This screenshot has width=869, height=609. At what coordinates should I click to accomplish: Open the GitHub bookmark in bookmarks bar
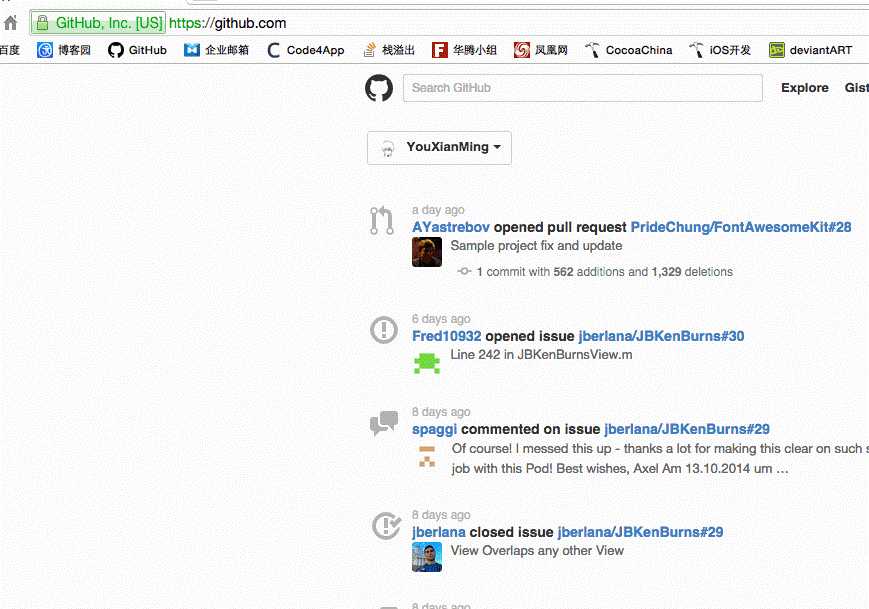(137, 50)
